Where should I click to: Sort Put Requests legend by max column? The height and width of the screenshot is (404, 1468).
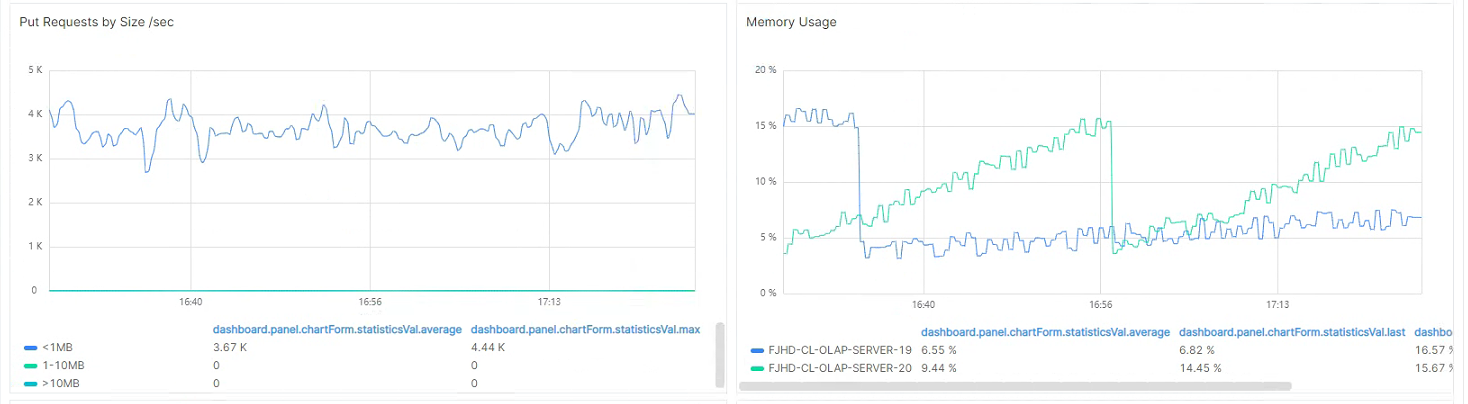[584, 329]
